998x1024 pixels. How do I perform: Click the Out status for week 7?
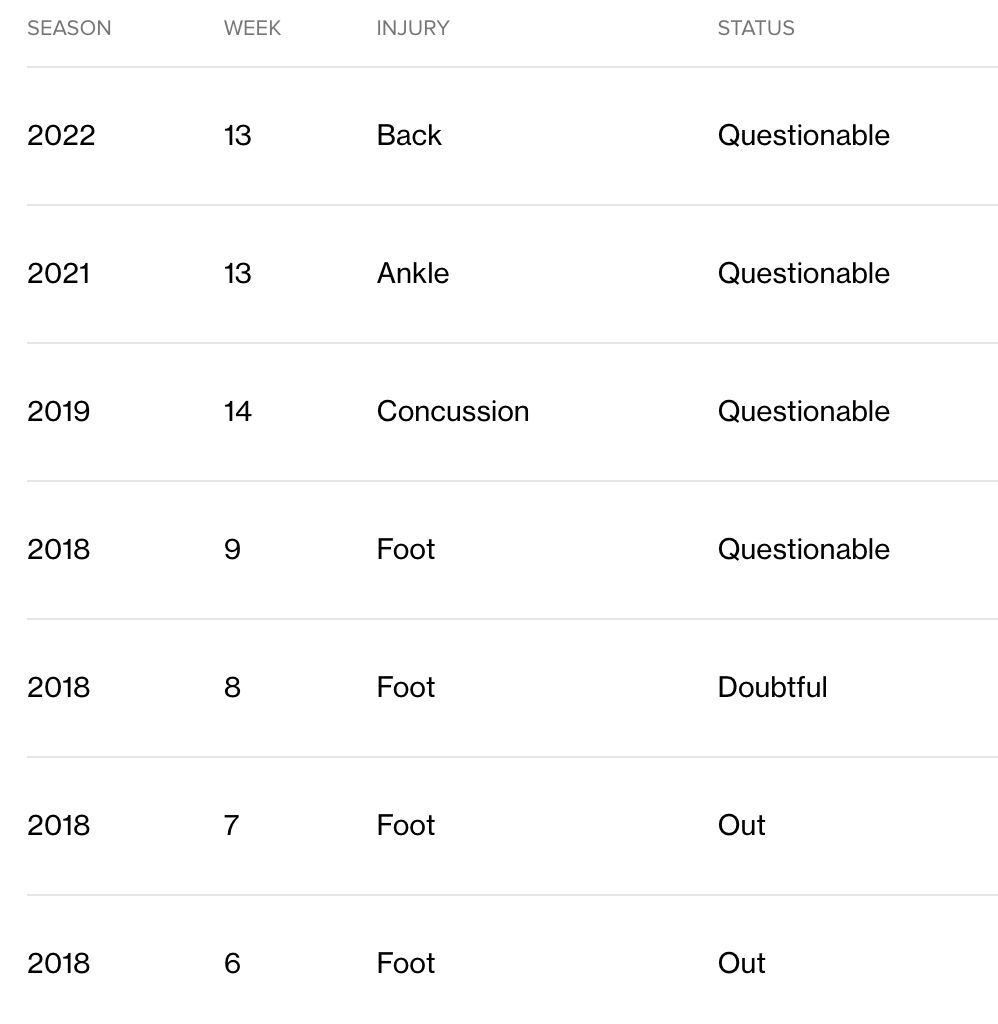(x=741, y=825)
